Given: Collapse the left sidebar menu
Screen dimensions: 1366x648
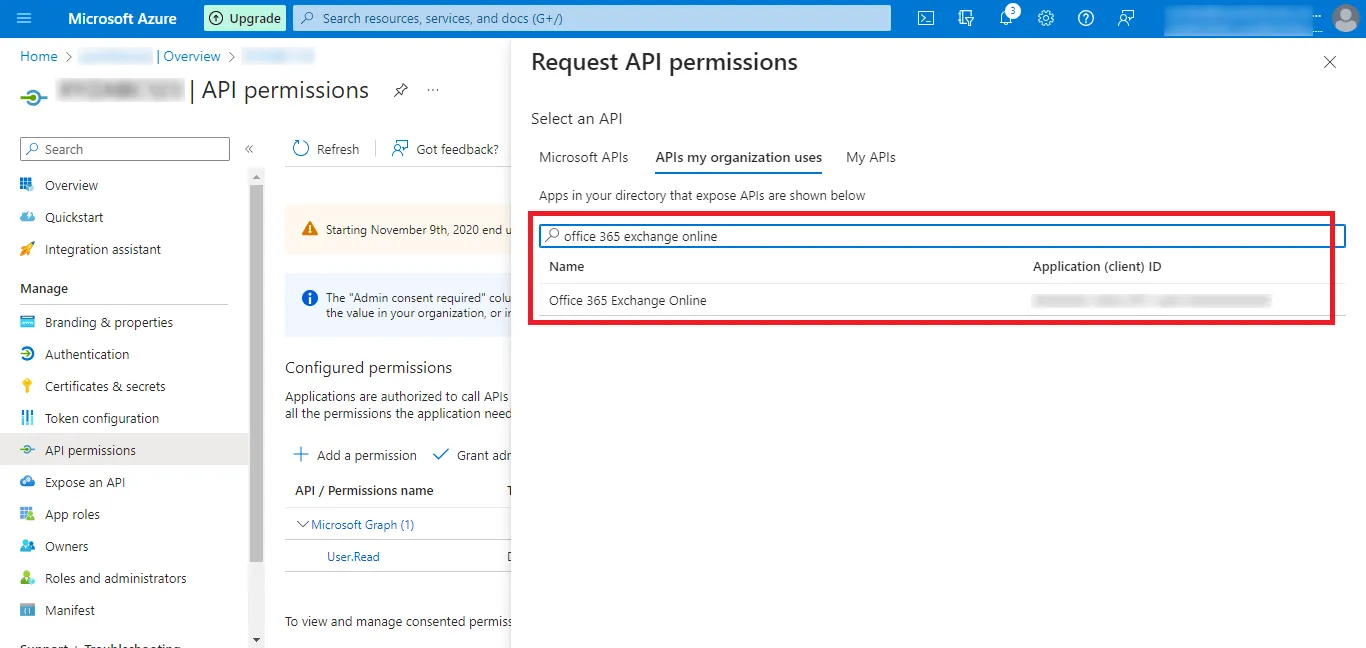Looking at the screenshot, I should (249, 149).
